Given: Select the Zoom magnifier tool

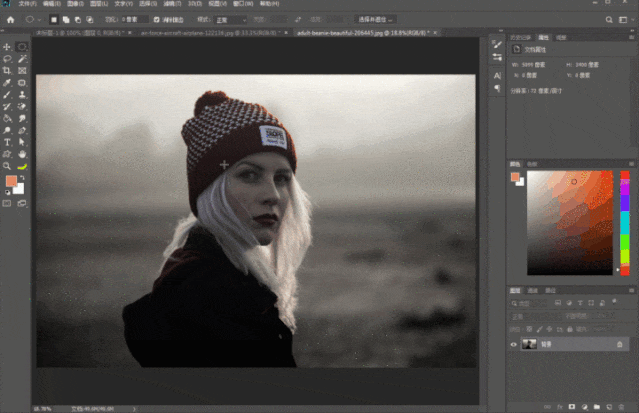Looking at the screenshot, I should pyautogui.click(x=7, y=166).
